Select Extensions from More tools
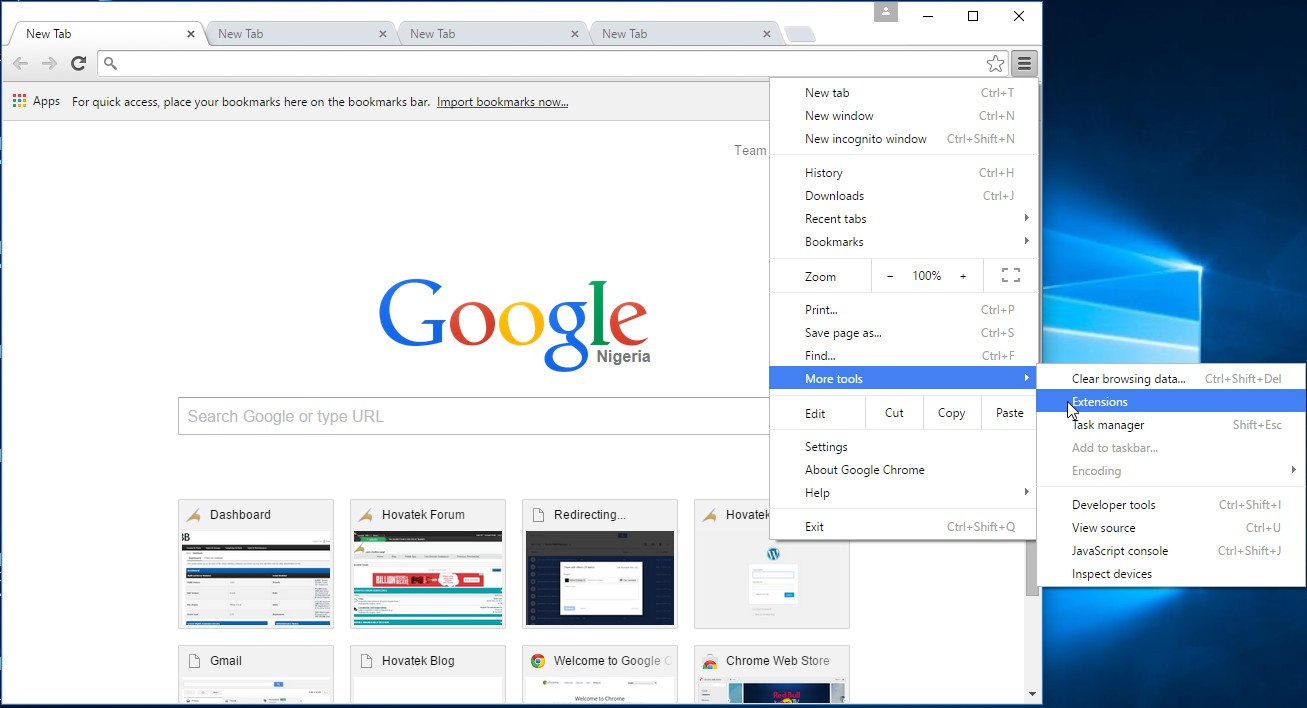Viewport: 1307px width, 708px height. pyautogui.click(x=1100, y=400)
